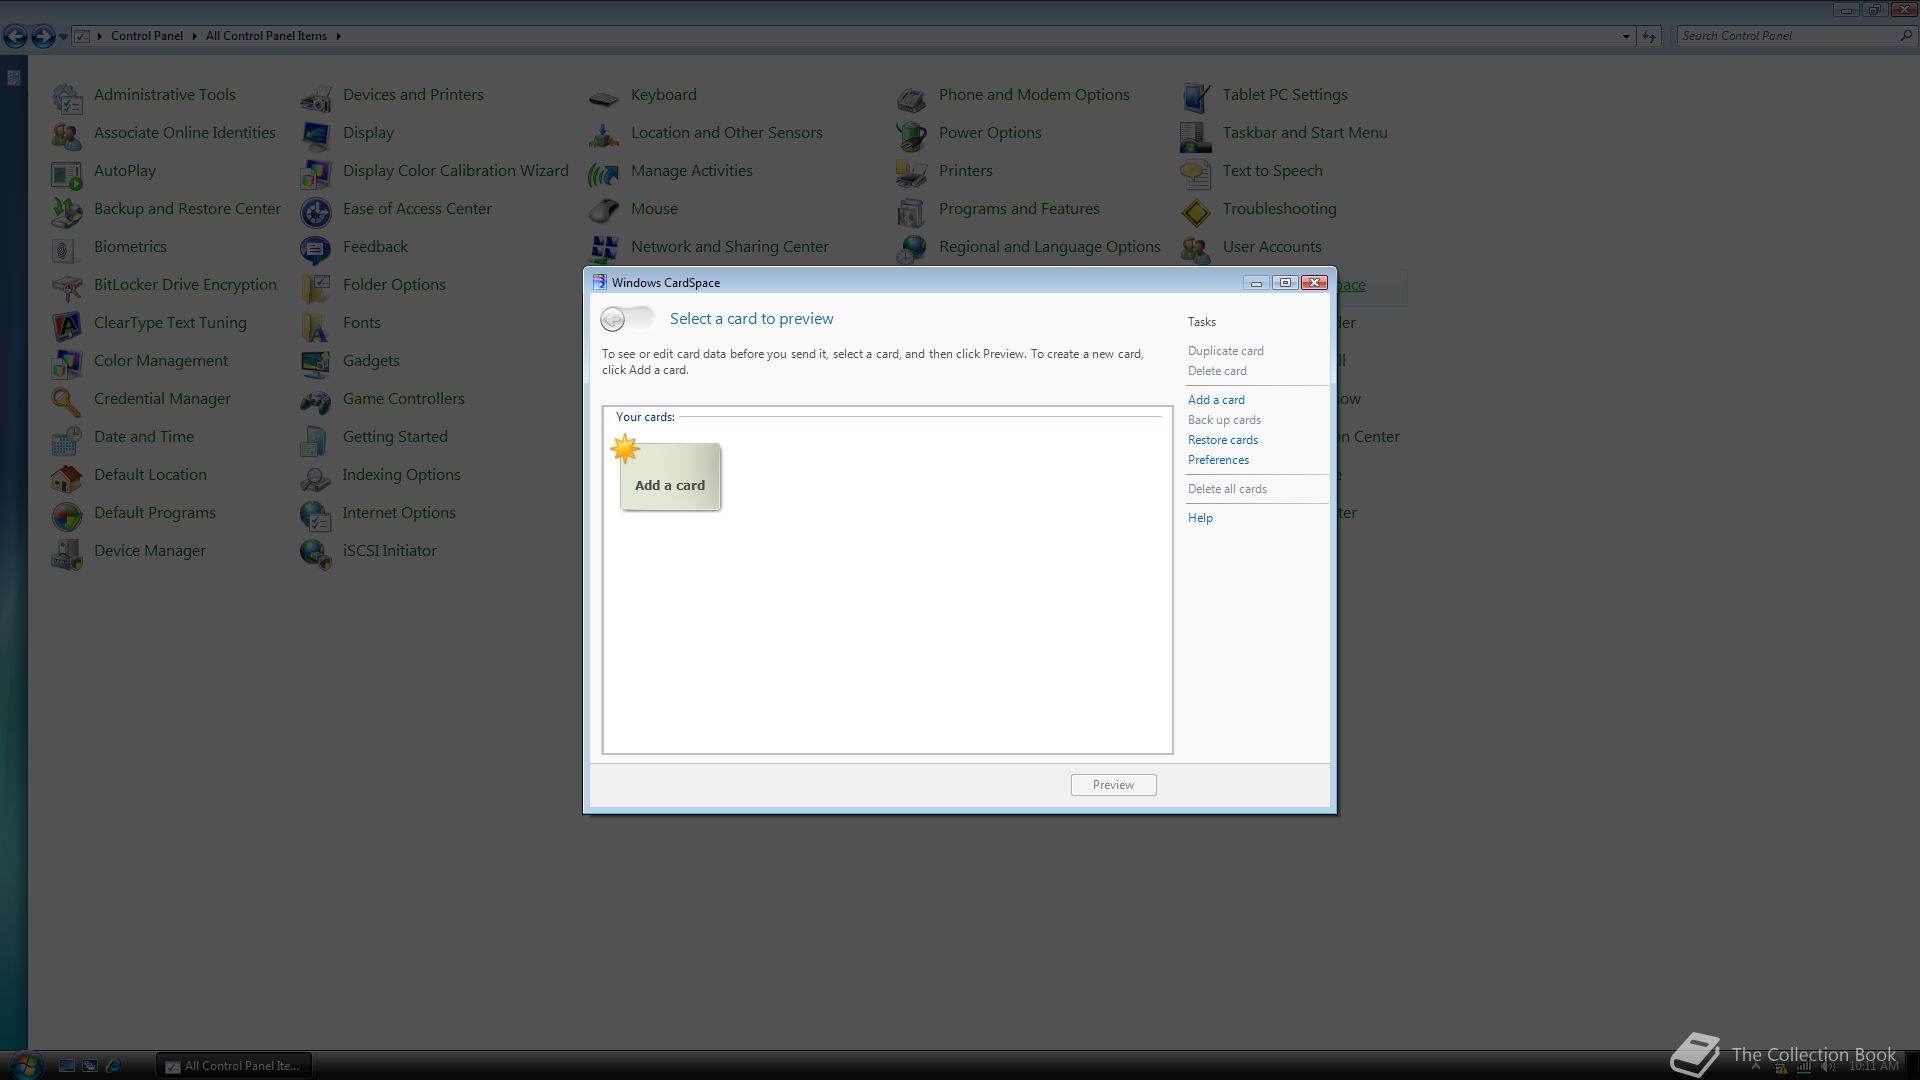The image size is (1920, 1080).
Task: Click Credential Manager icon
Action: [x=67, y=401]
